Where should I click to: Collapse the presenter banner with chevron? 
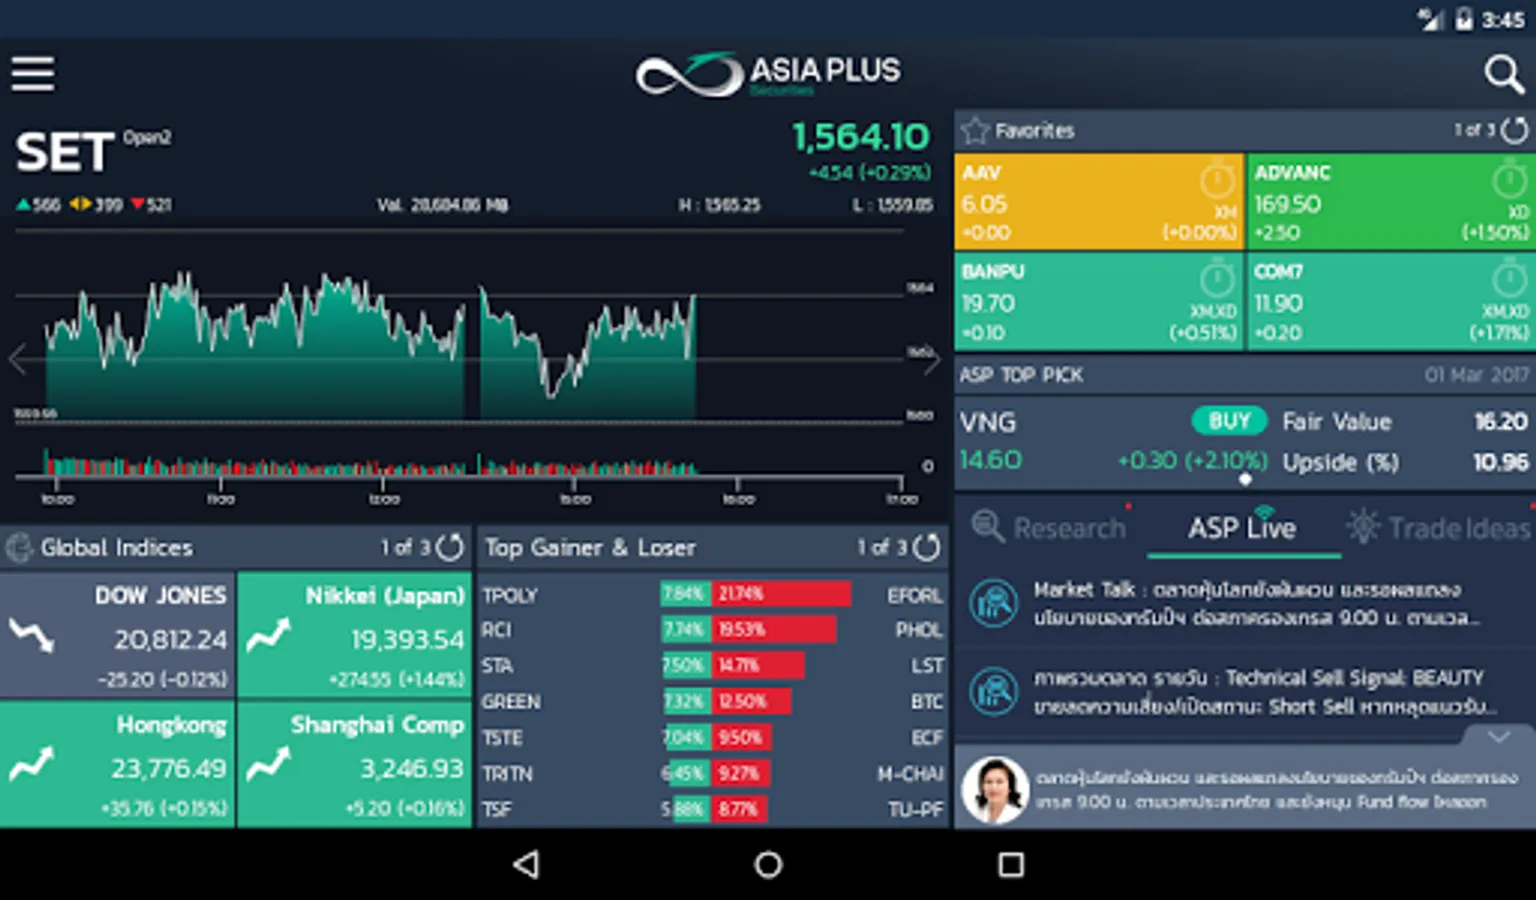click(x=1498, y=736)
